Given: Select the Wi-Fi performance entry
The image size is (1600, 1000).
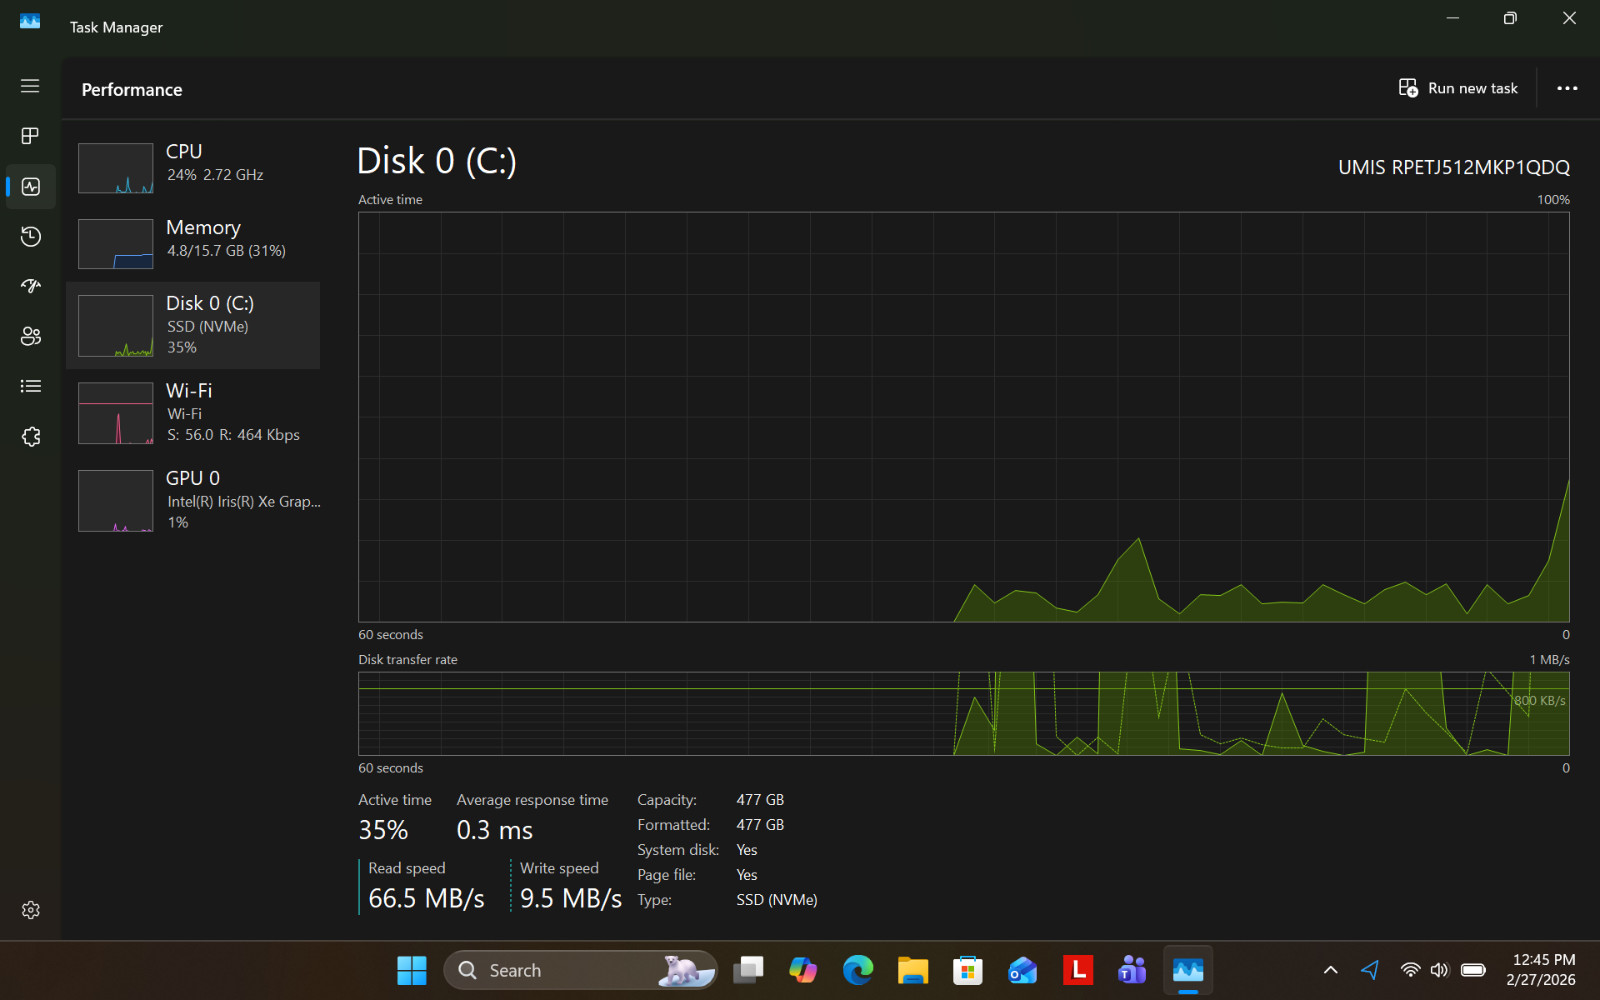Looking at the screenshot, I should tap(193, 413).
